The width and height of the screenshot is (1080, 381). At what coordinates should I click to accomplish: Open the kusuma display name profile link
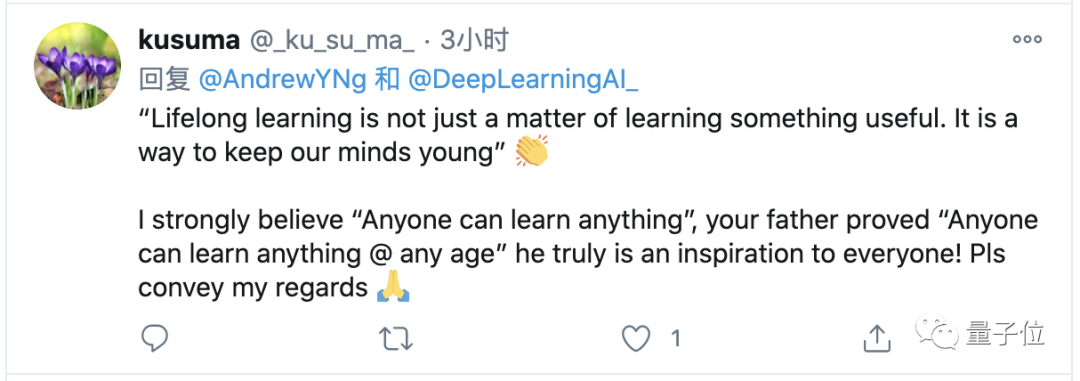[189, 41]
